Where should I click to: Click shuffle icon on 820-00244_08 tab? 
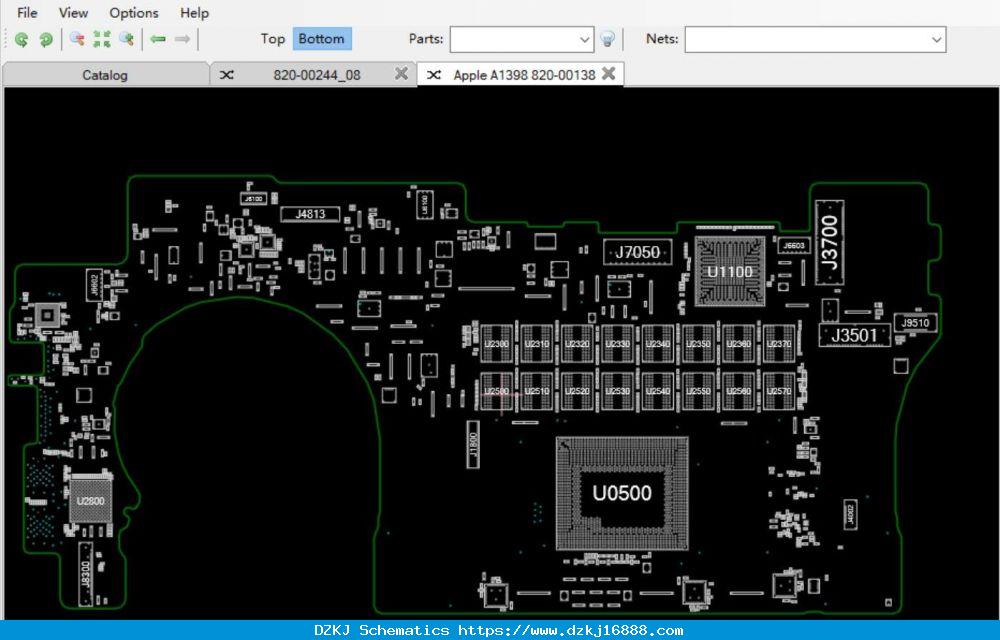[x=226, y=75]
